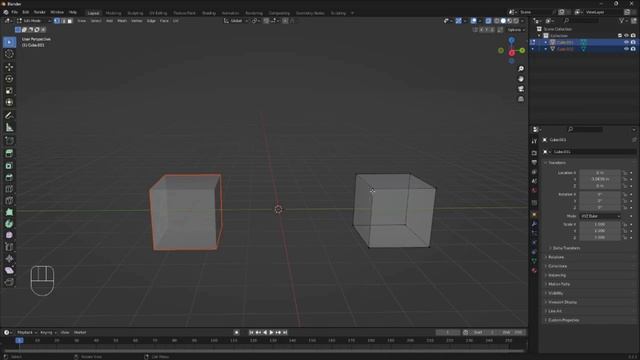Open the timeline Playback menu
This screenshot has width=640, height=360.
coord(27,333)
